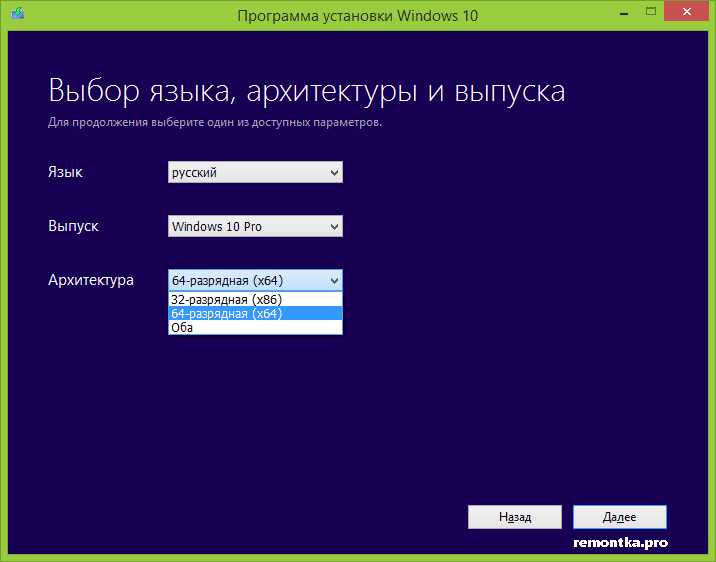Pick the Оба architecture option
The width and height of the screenshot is (716, 562).
(x=255, y=327)
